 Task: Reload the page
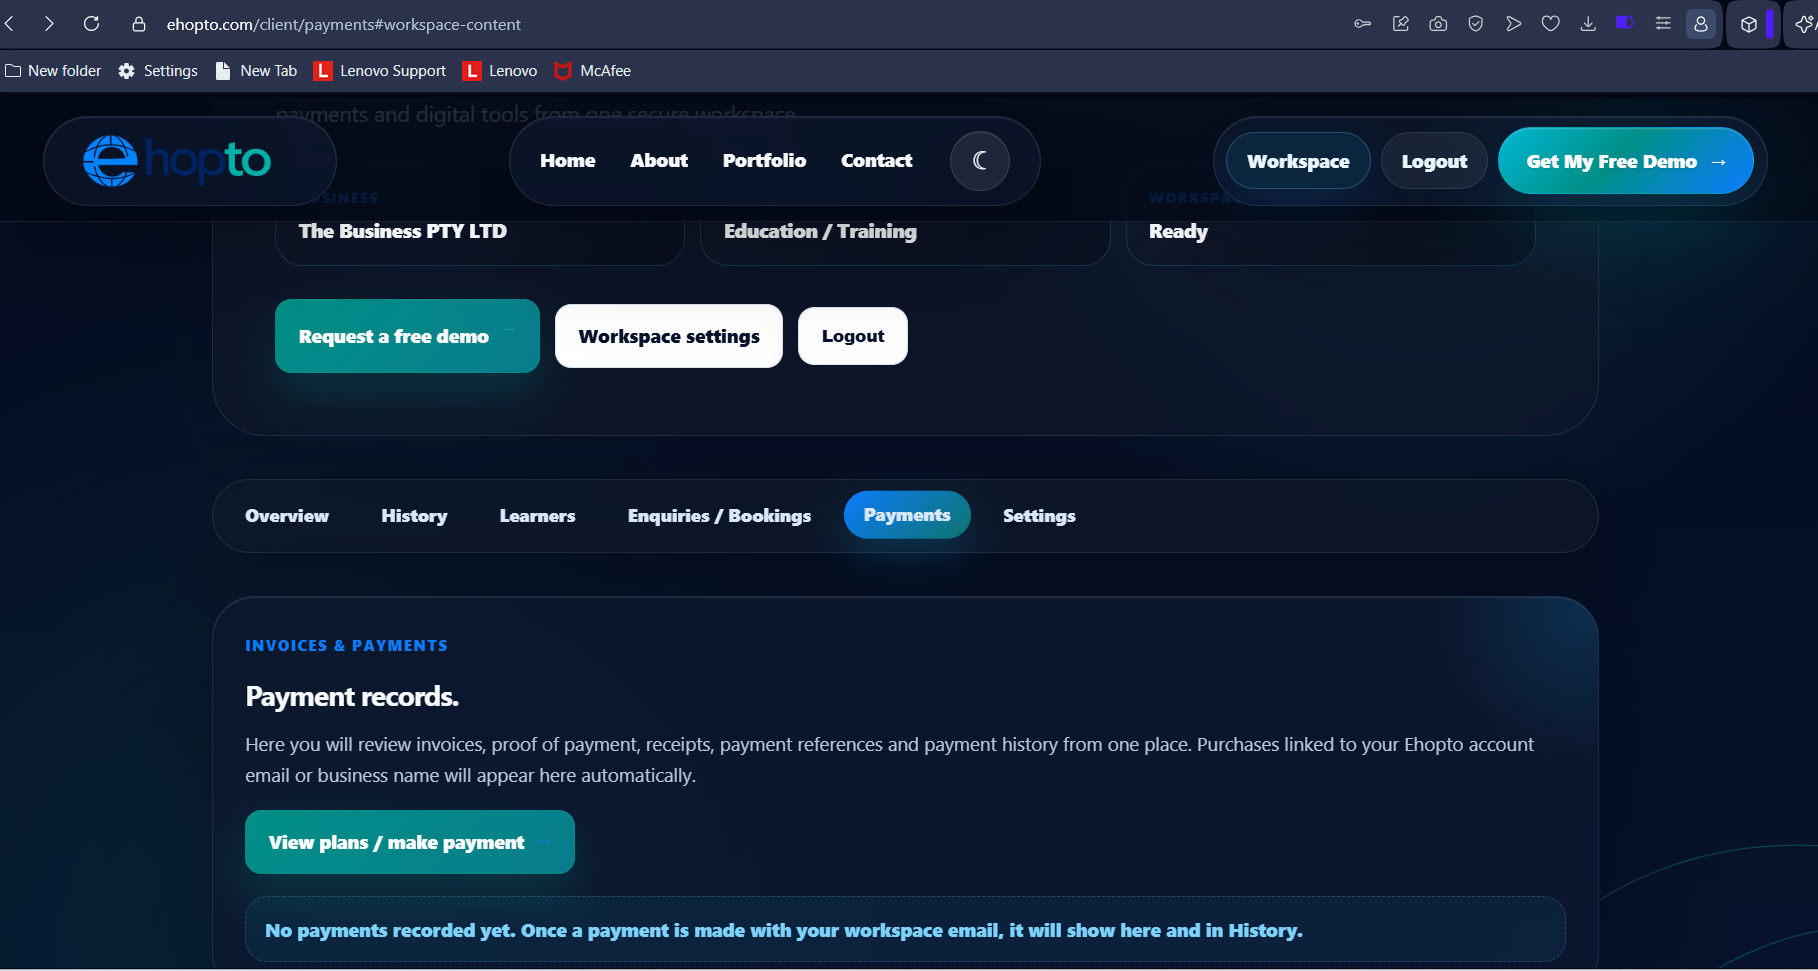[x=91, y=24]
